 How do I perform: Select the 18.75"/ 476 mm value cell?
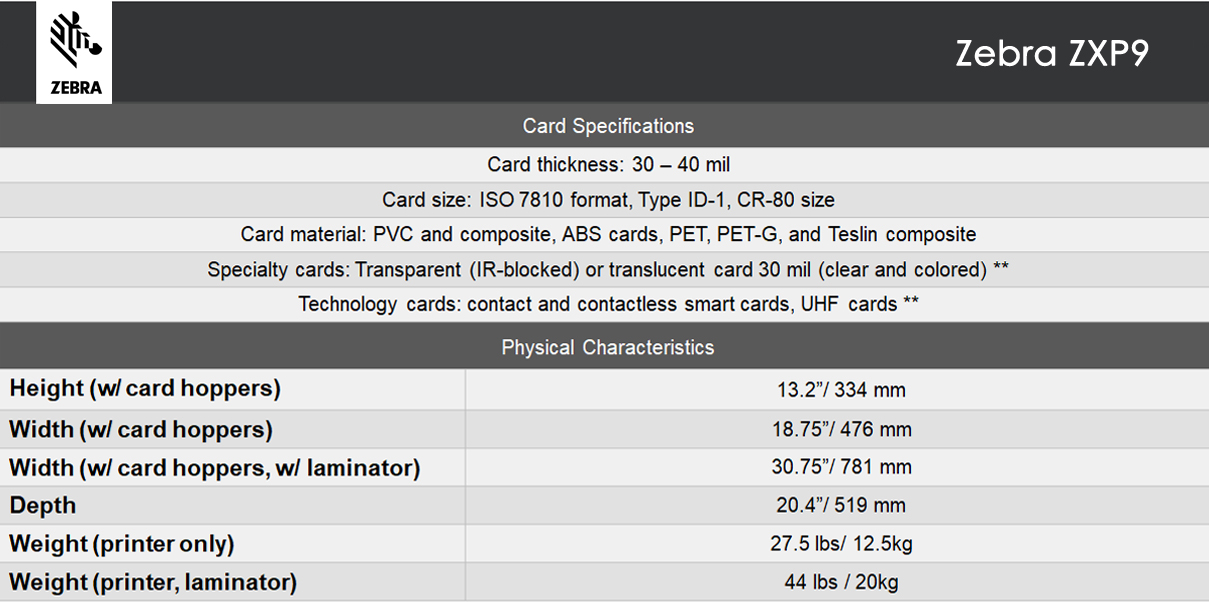[x=841, y=429]
